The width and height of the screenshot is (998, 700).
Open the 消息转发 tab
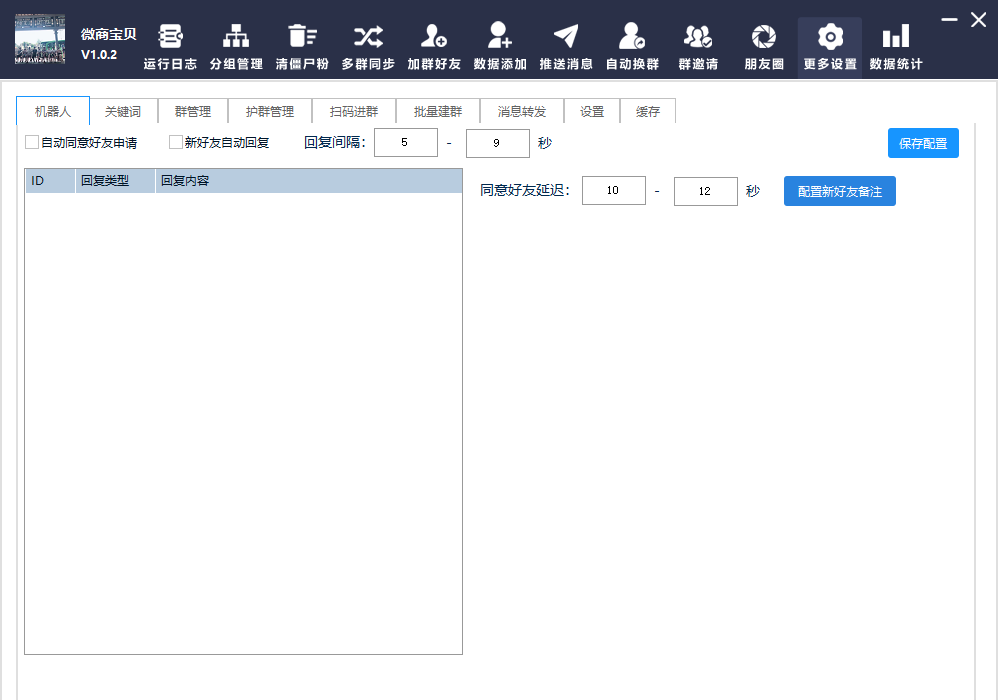tap(522, 112)
